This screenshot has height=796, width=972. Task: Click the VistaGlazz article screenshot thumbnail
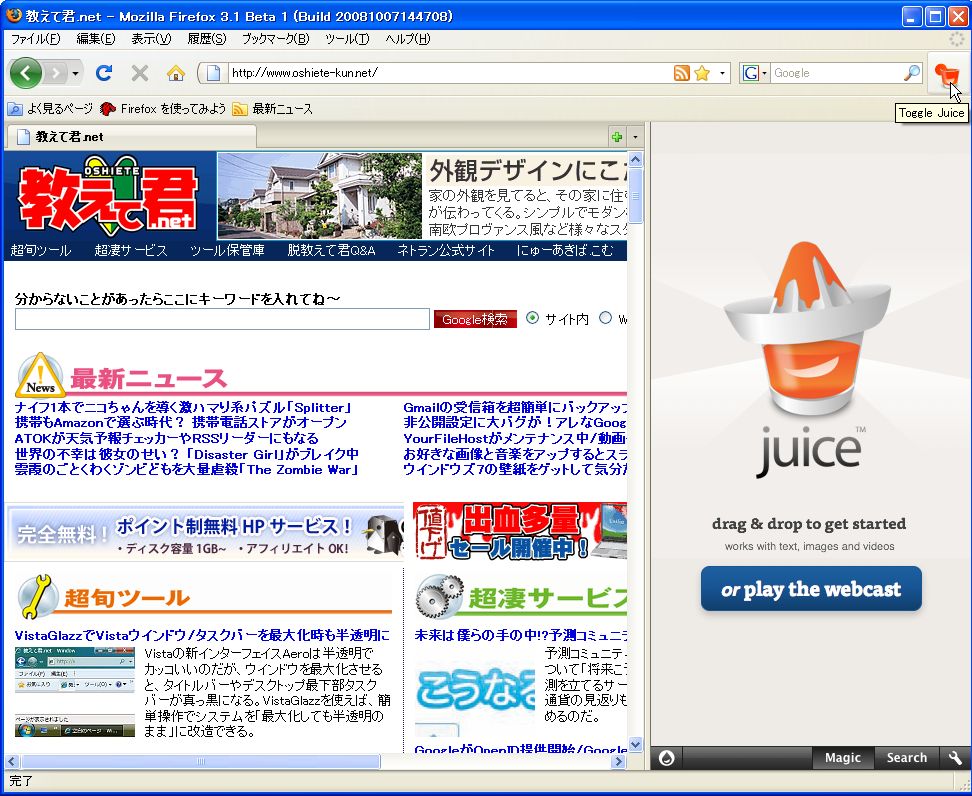(x=75, y=692)
